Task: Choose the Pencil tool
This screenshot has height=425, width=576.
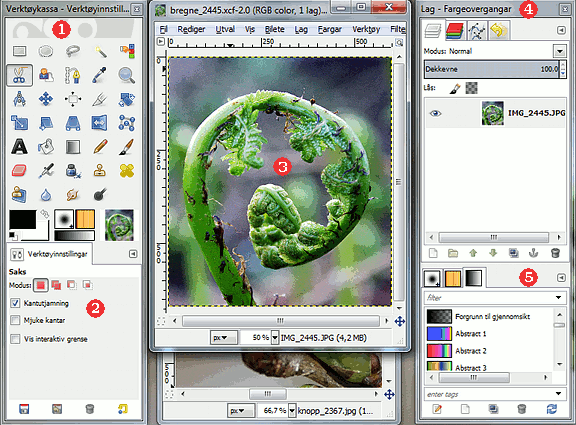Action: coord(100,147)
